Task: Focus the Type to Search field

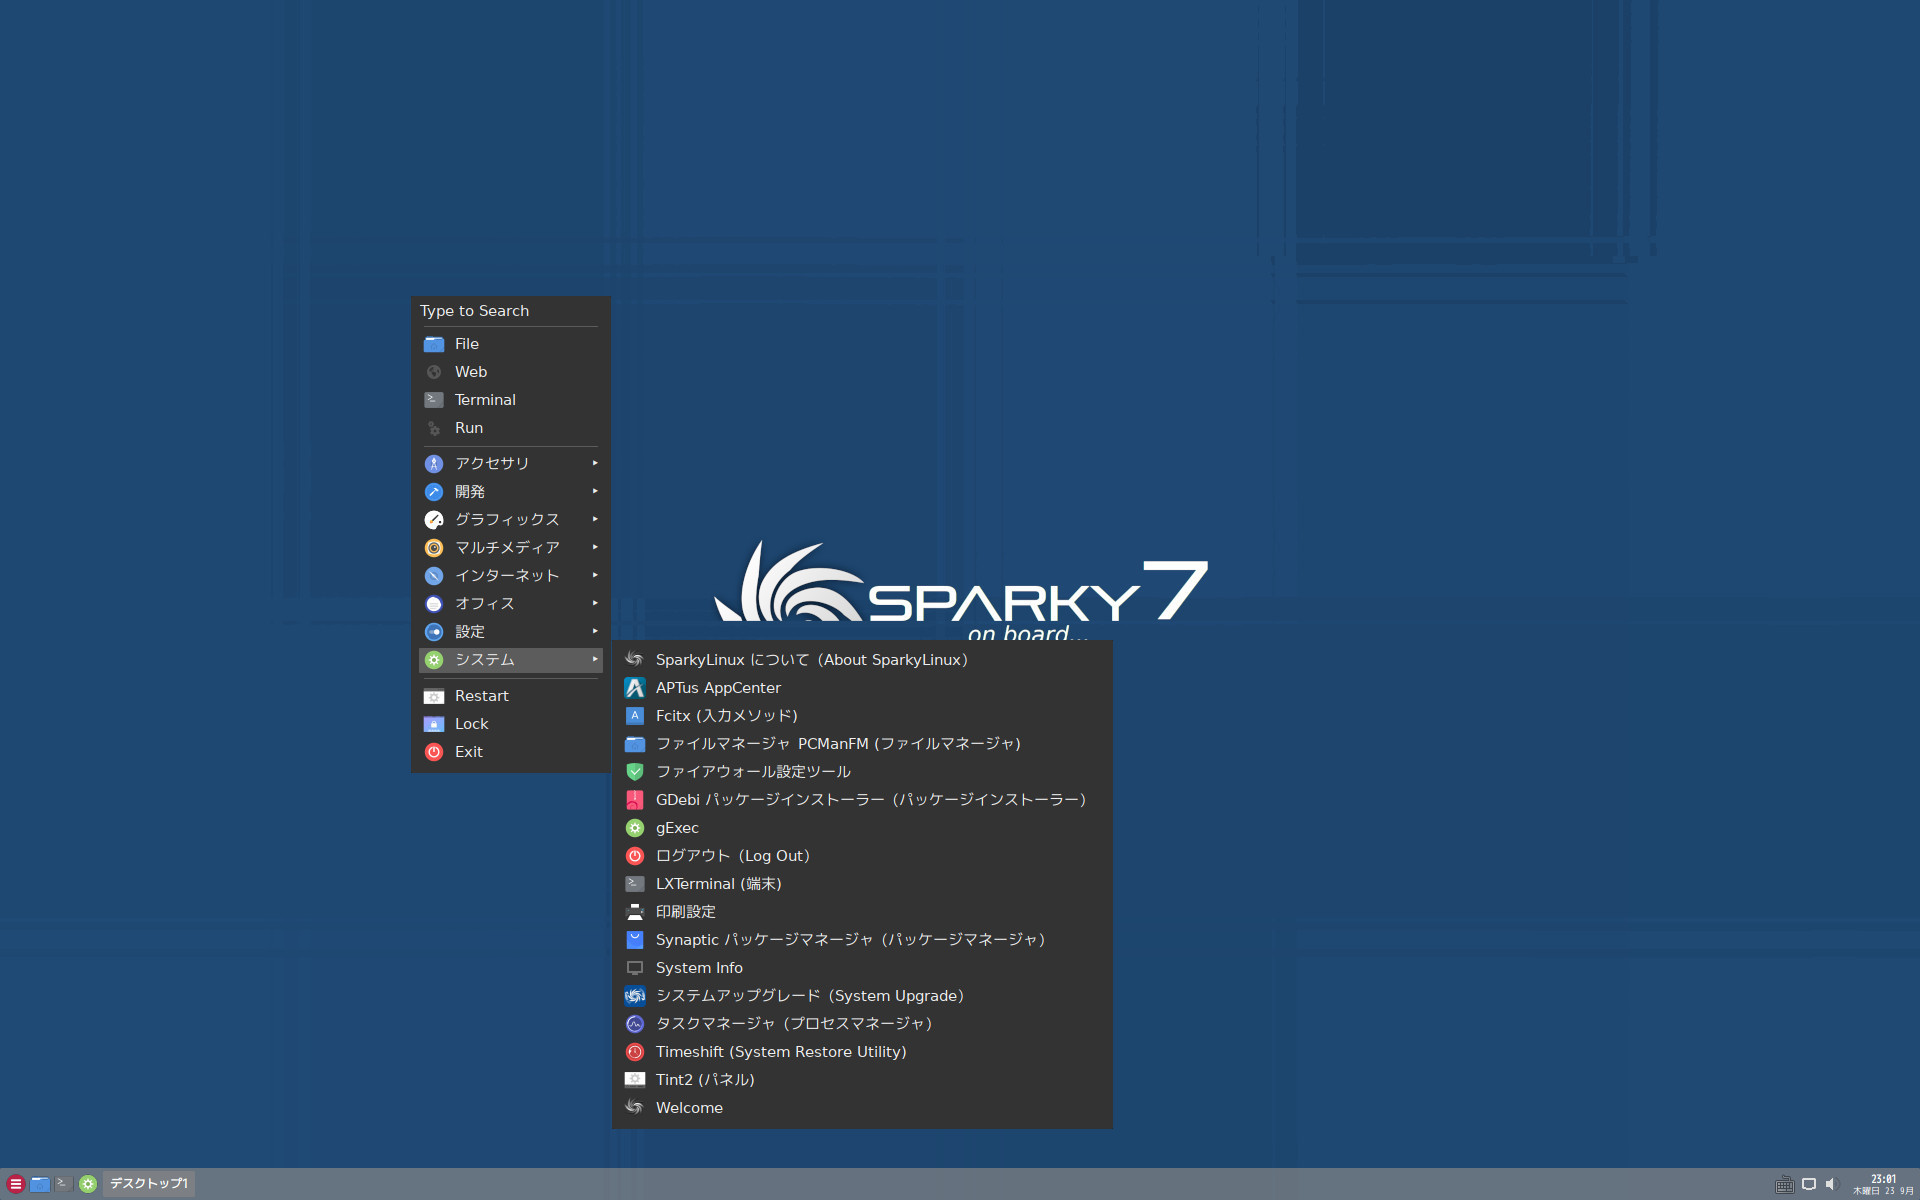Action: coord(510,311)
